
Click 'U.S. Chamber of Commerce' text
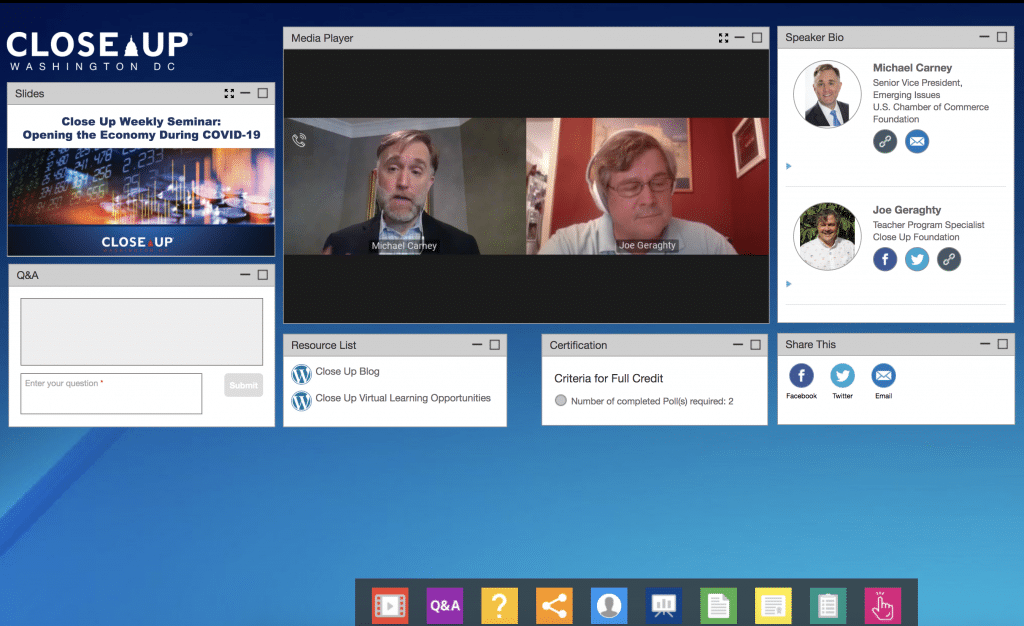[x=931, y=107]
